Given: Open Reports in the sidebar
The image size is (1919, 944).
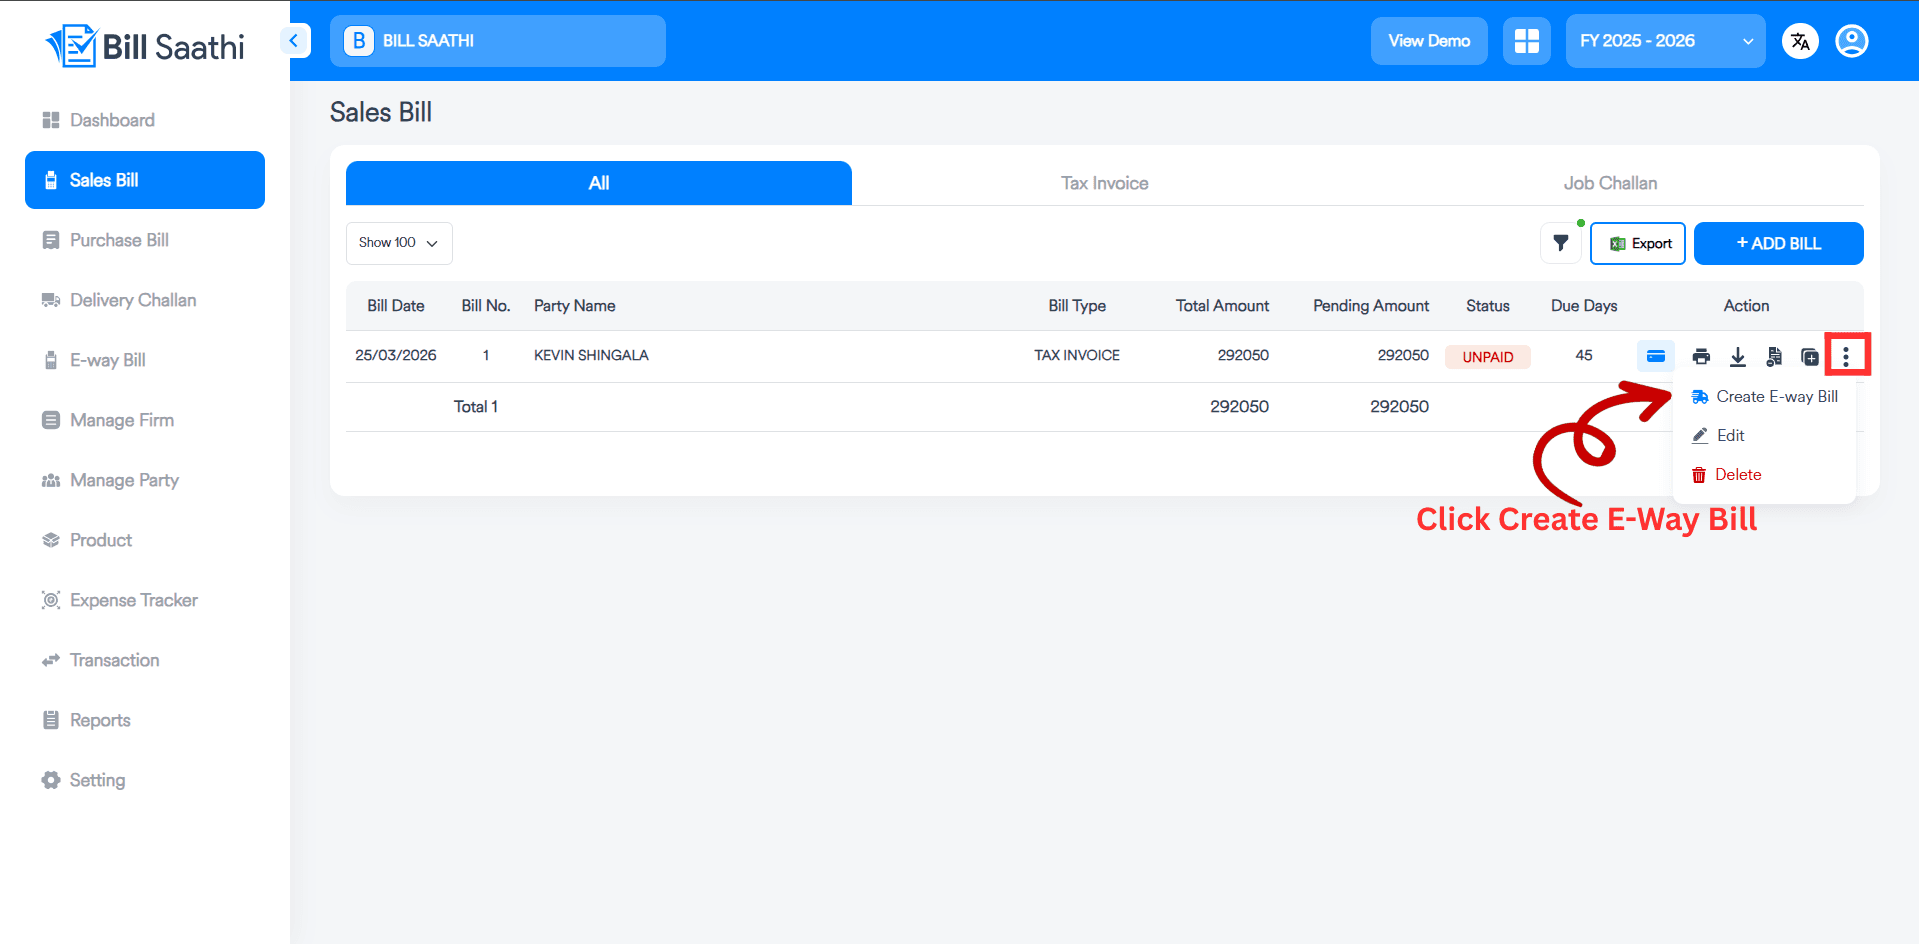Looking at the screenshot, I should pyautogui.click(x=145, y=720).
